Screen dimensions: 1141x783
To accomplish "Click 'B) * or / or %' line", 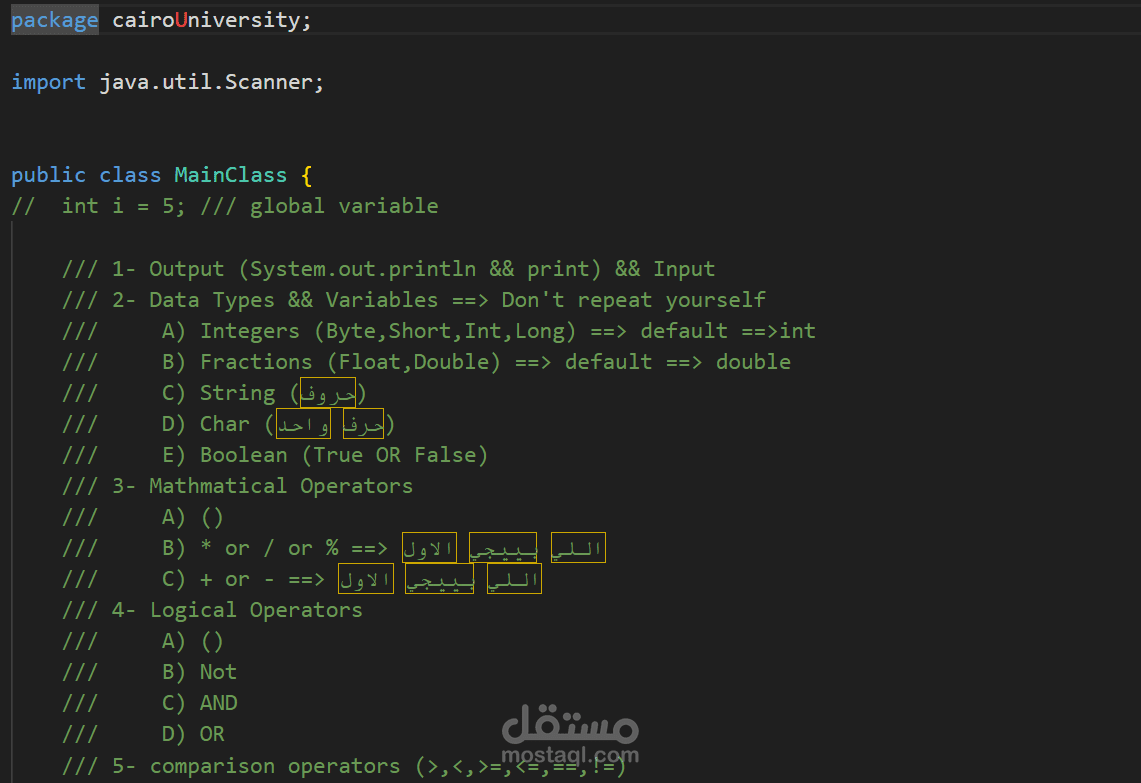I will [333, 548].
